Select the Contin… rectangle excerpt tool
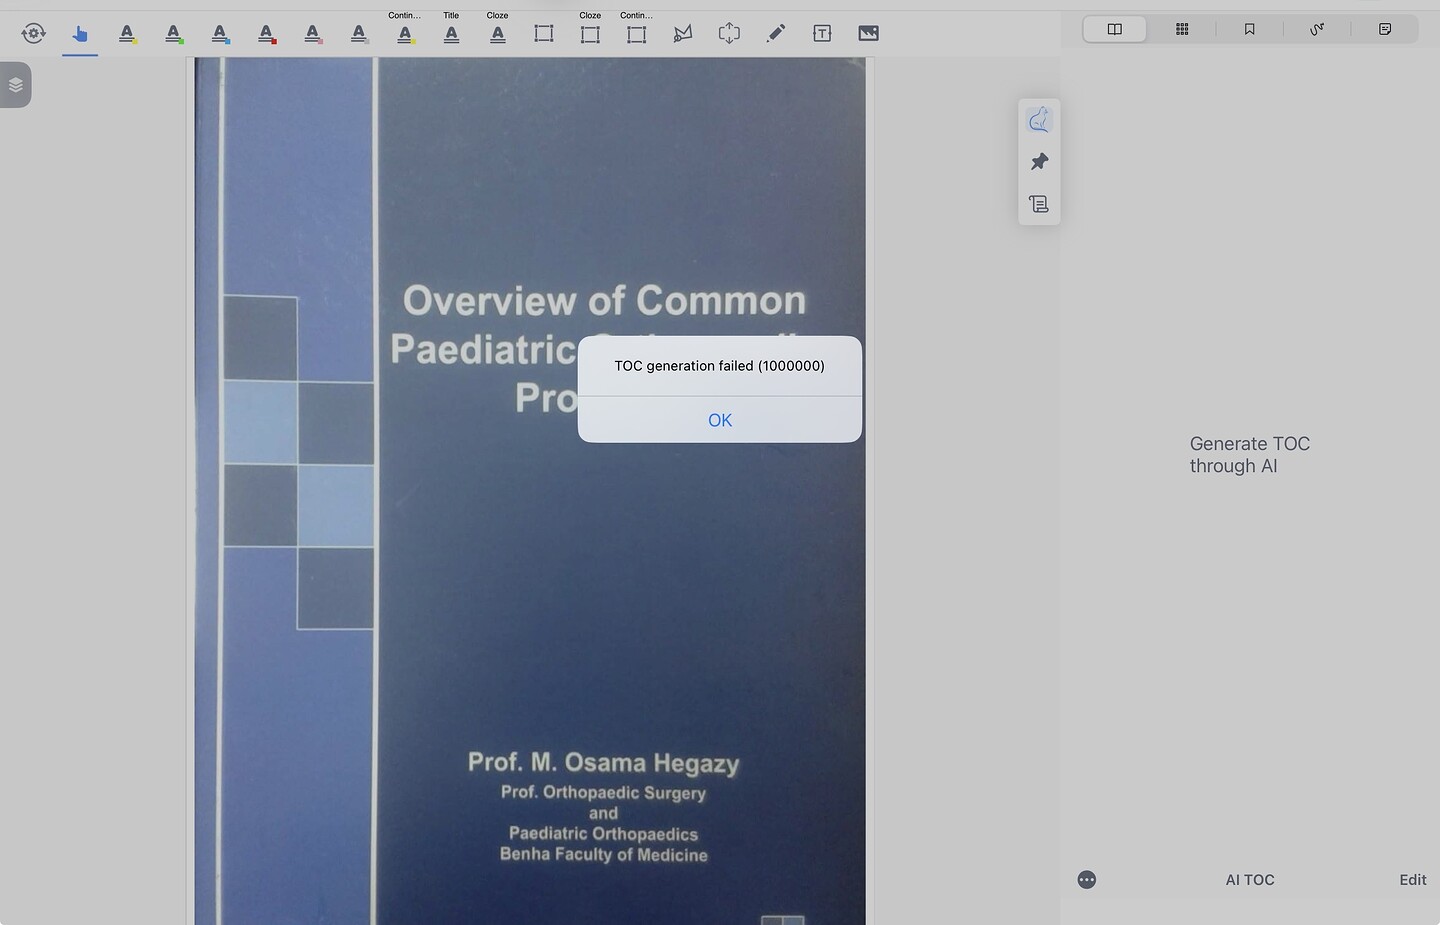The height and width of the screenshot is (925, 1440). coord(636,33)
